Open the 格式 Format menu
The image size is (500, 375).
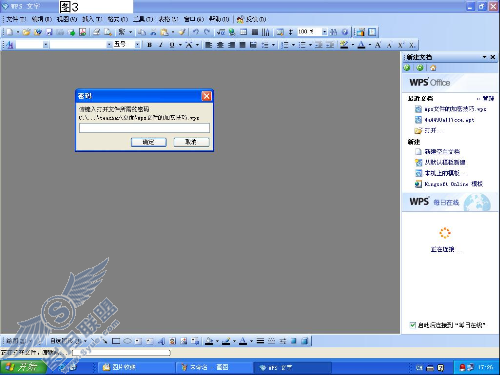pyautogui.click(x=117, y=19)
